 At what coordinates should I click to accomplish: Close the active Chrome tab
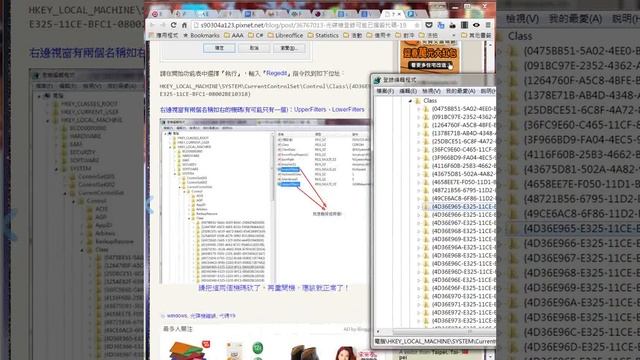pos(400,14)
